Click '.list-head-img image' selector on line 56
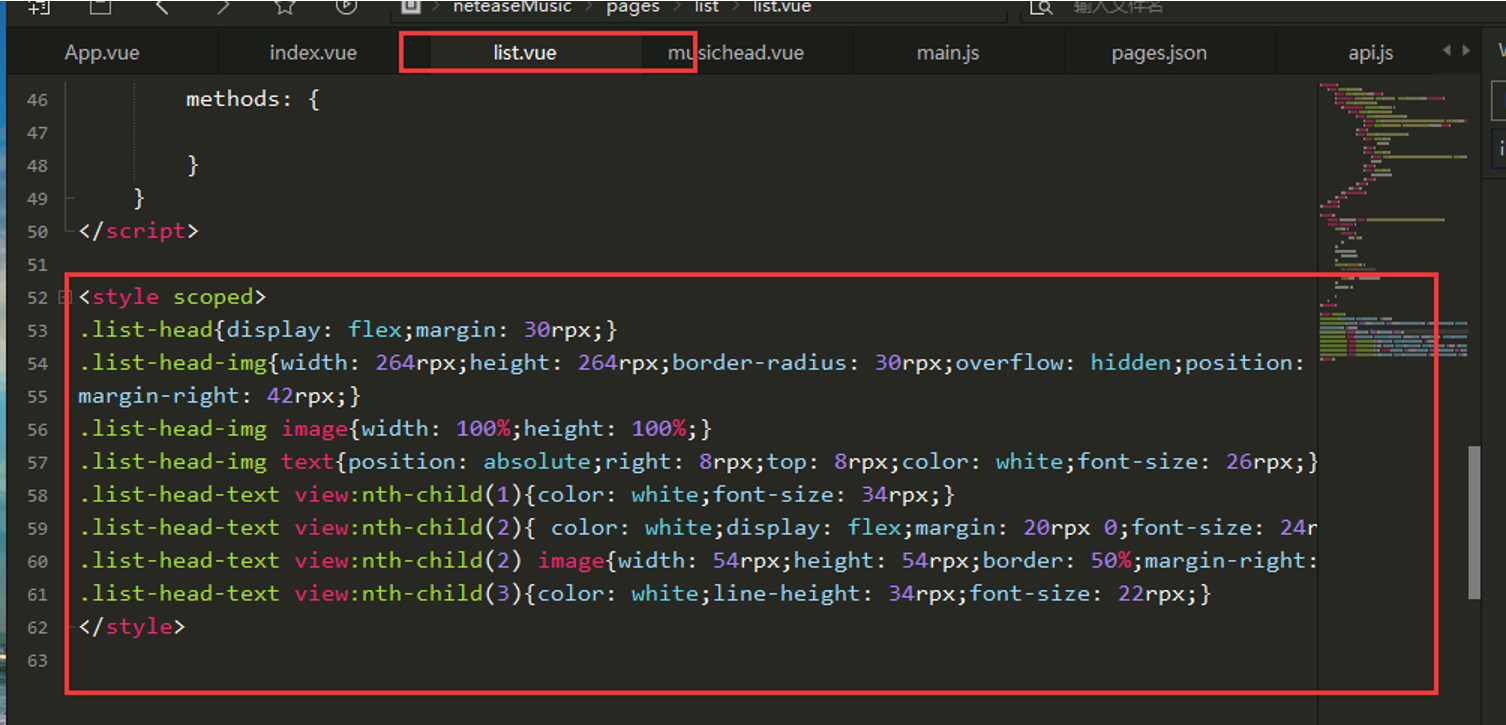This screenshot has width=1506, height=725. click(x=213, y=429)
